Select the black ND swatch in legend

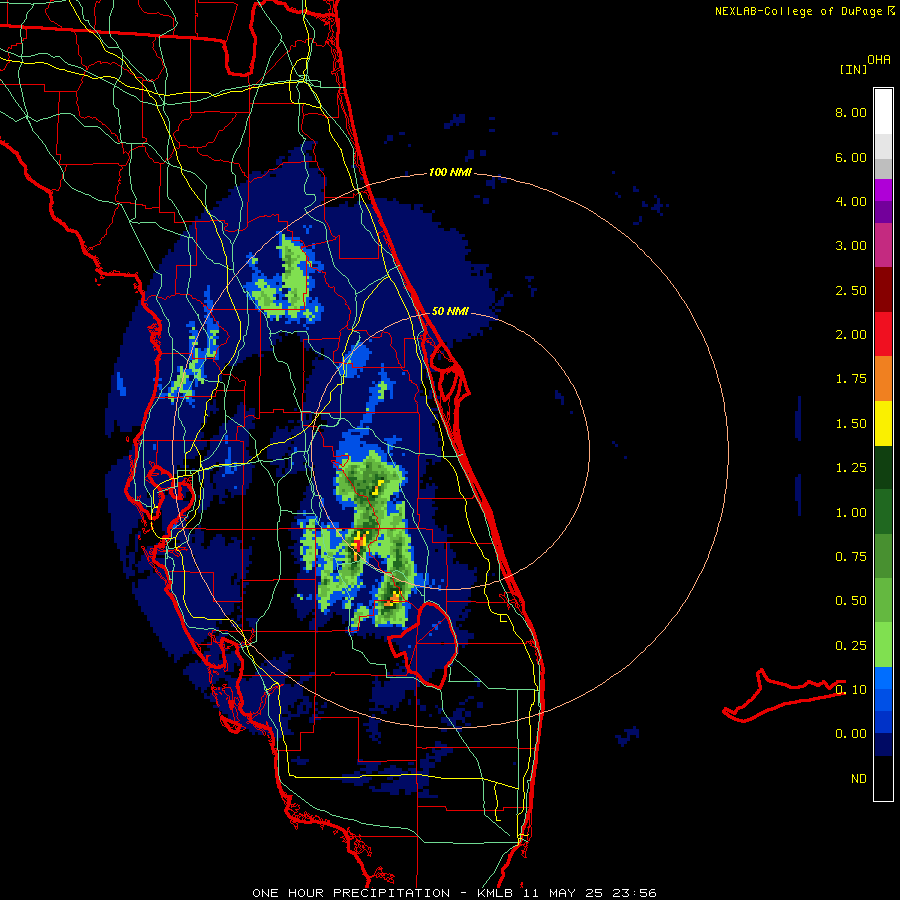pyautogui.click(x=883, y=778)
